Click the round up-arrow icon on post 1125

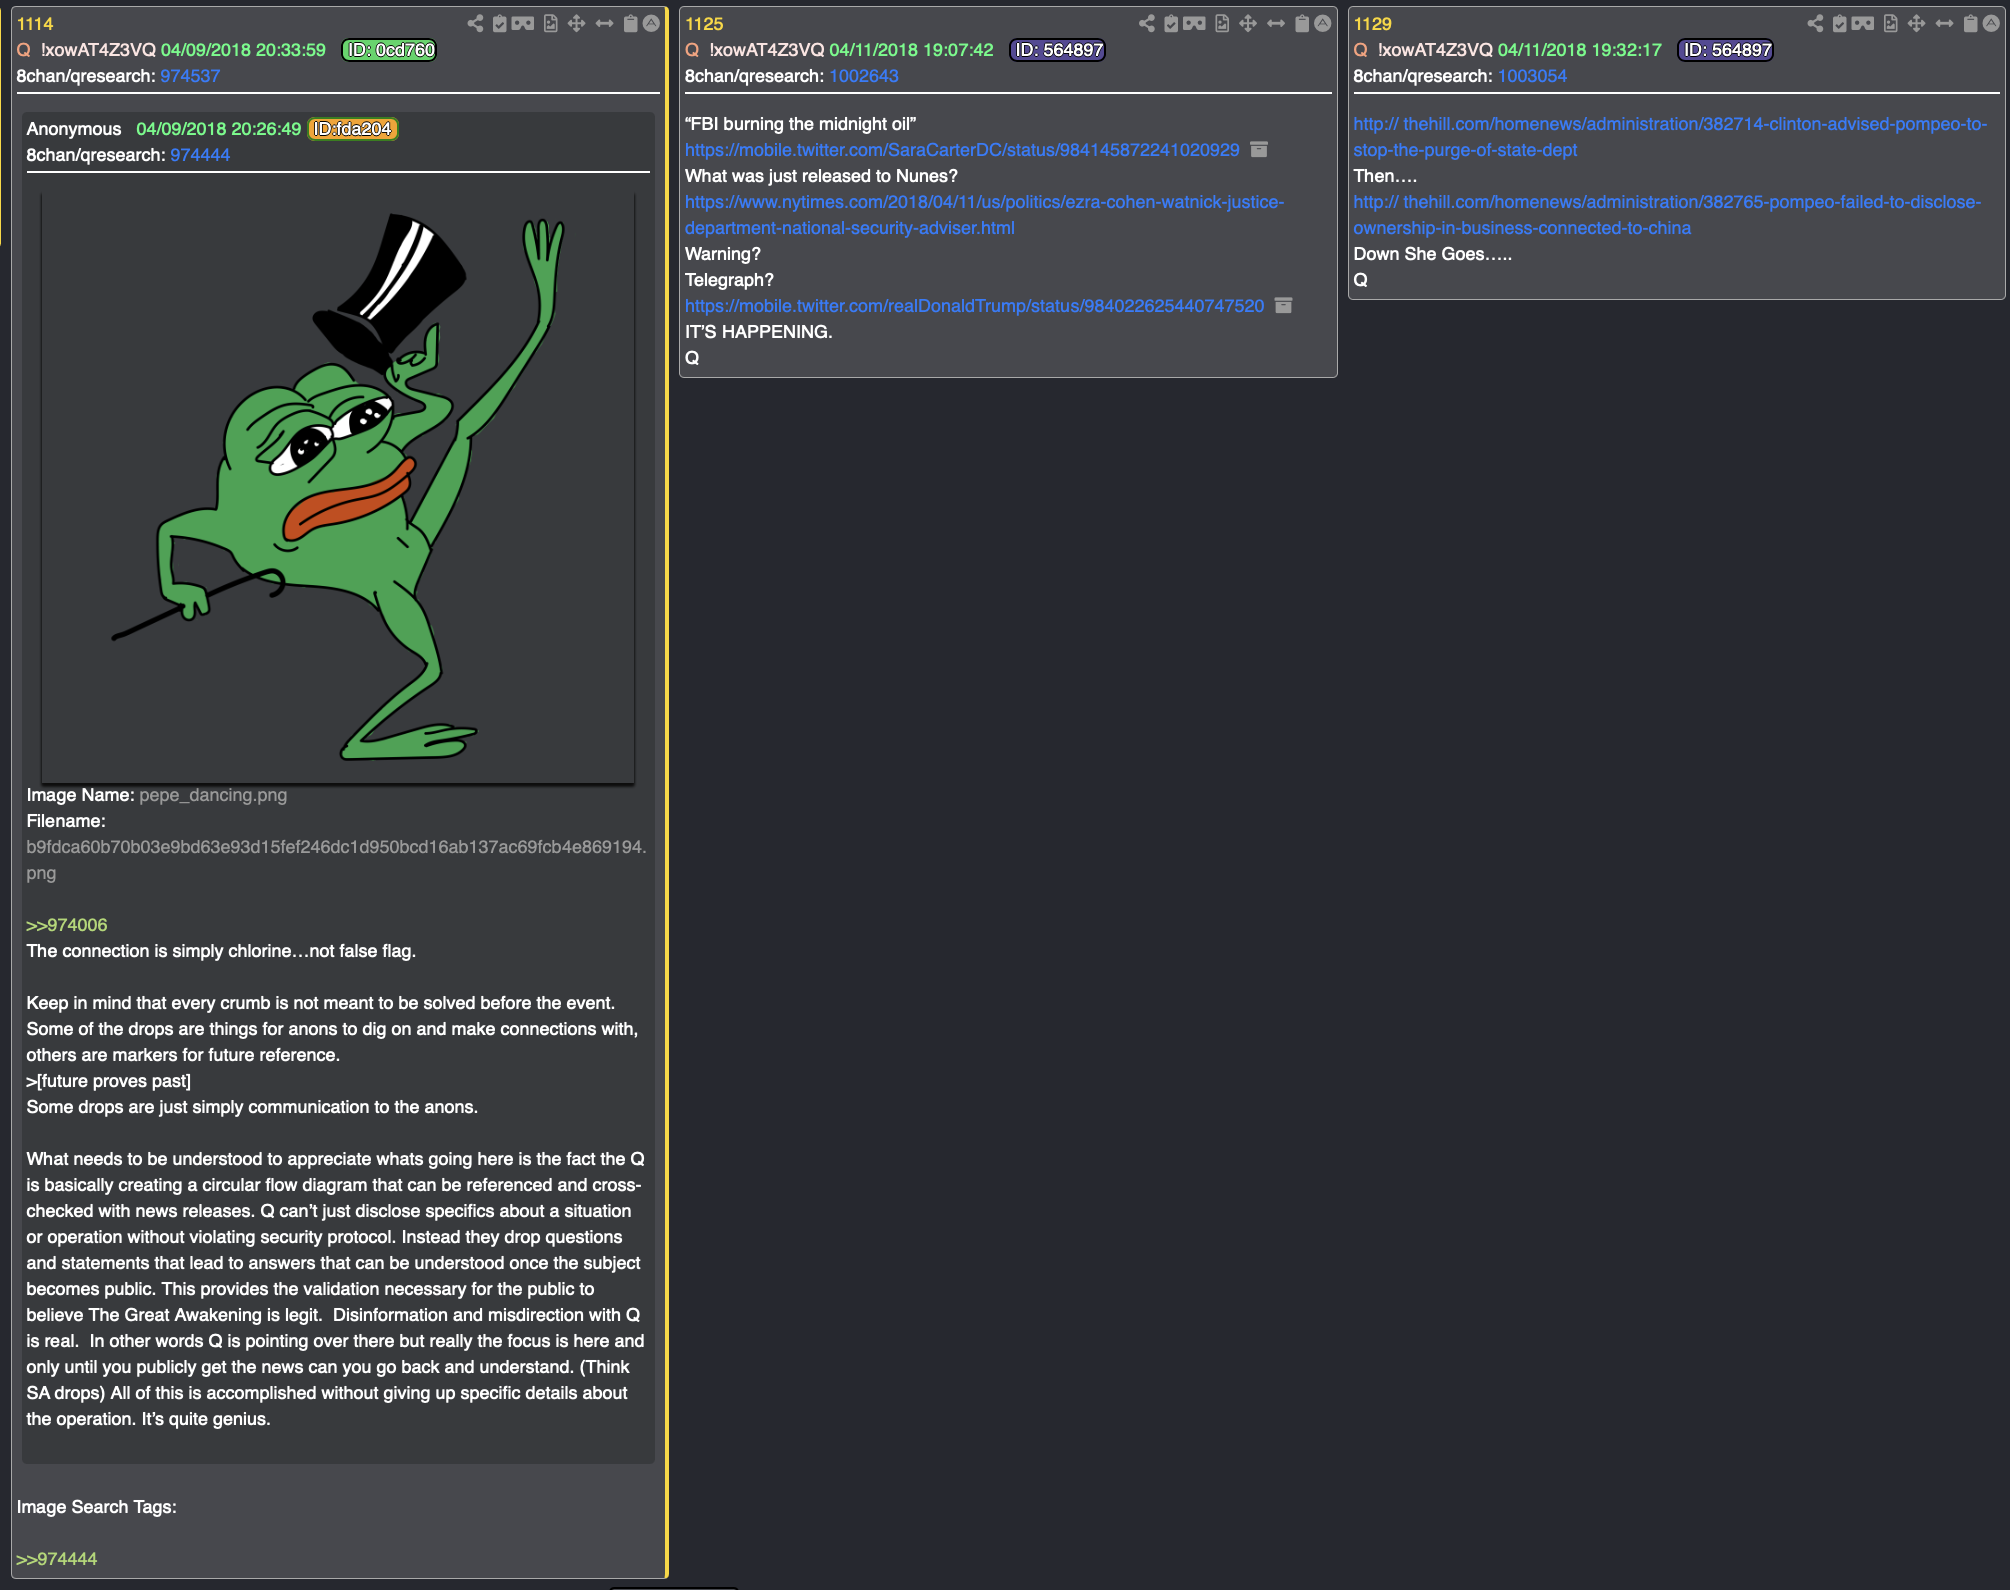(x=1322, y=23)
